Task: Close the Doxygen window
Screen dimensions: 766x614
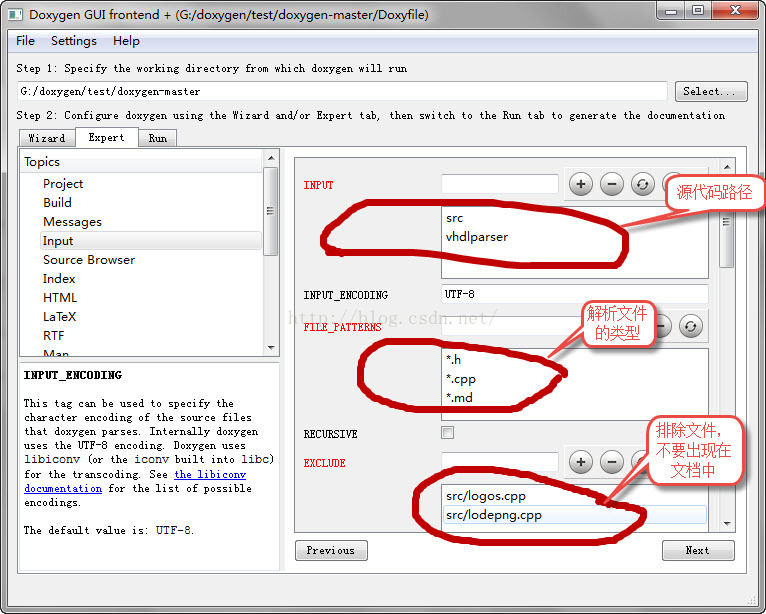Action: [x=735, y=11]
